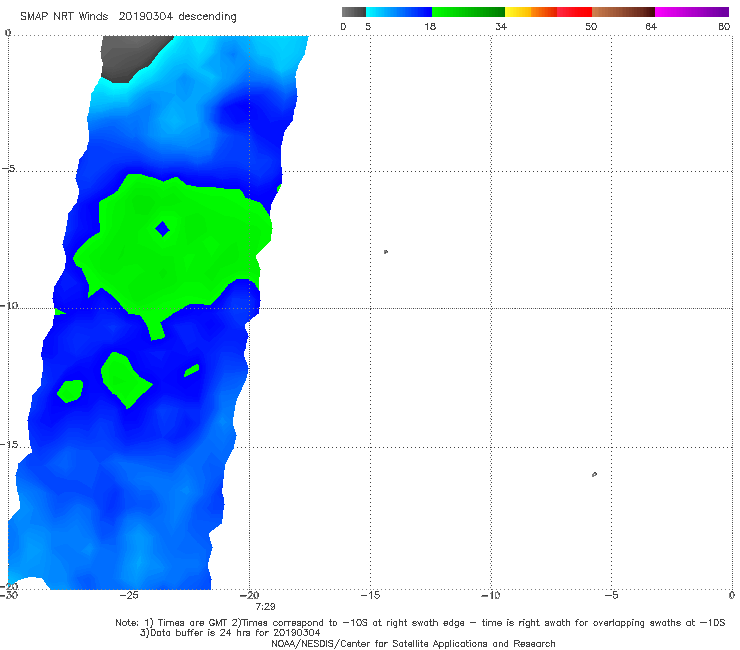Click the dark gray low-wind patch at the swath top
The height and width of the screenshot is (650, 740).
point(132,57)
